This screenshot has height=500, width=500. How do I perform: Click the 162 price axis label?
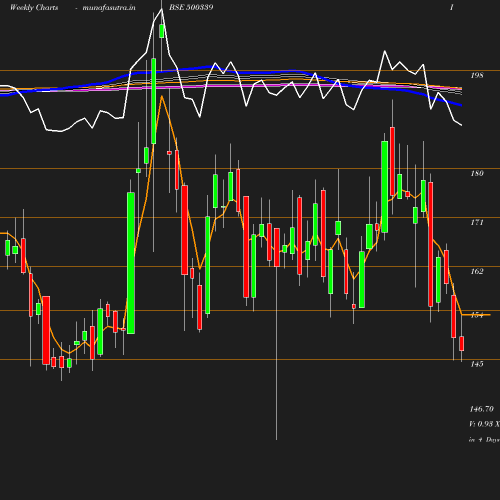477,271
